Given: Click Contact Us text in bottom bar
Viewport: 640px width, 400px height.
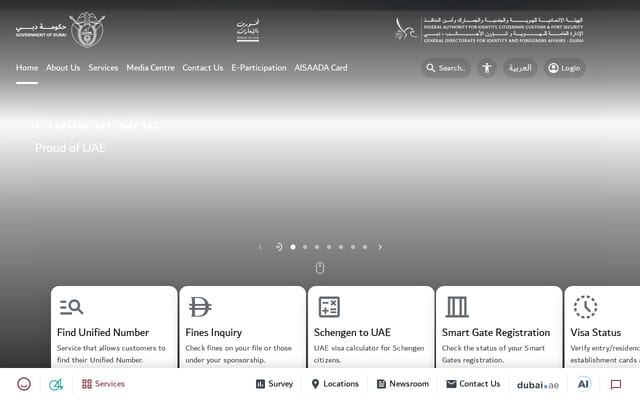Looking at the screenshot, I should (x=480, y=384).
